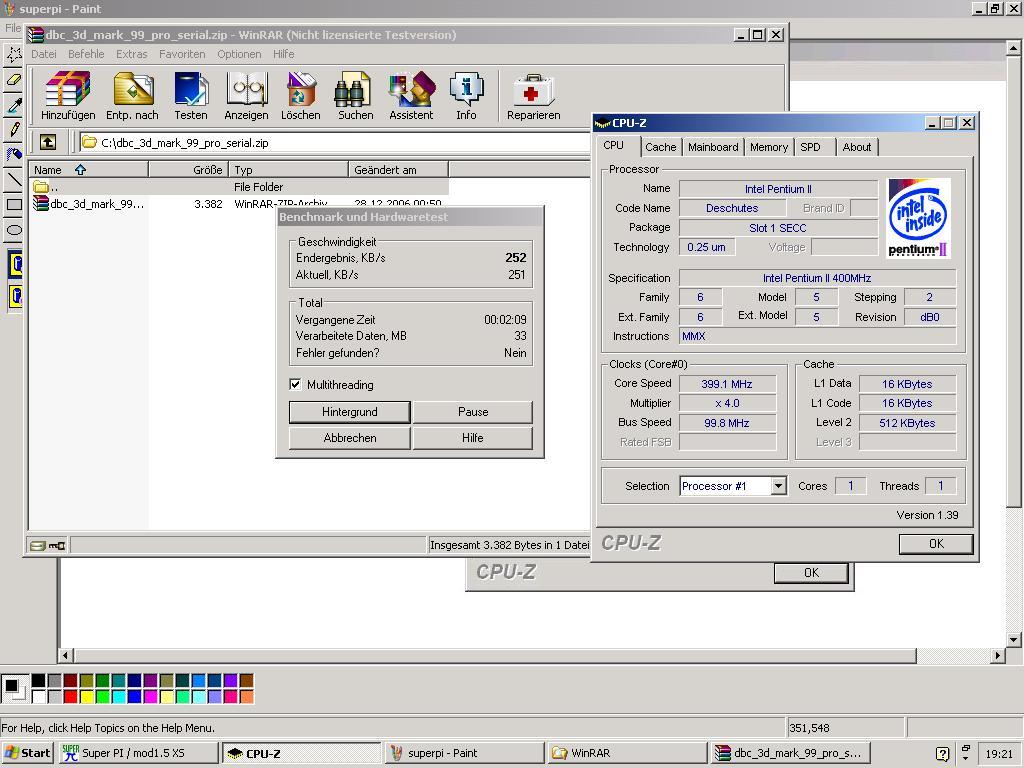Screen dimensions: 1024x768
Task: Switch to the Mainboard tab
Action: 713,147
